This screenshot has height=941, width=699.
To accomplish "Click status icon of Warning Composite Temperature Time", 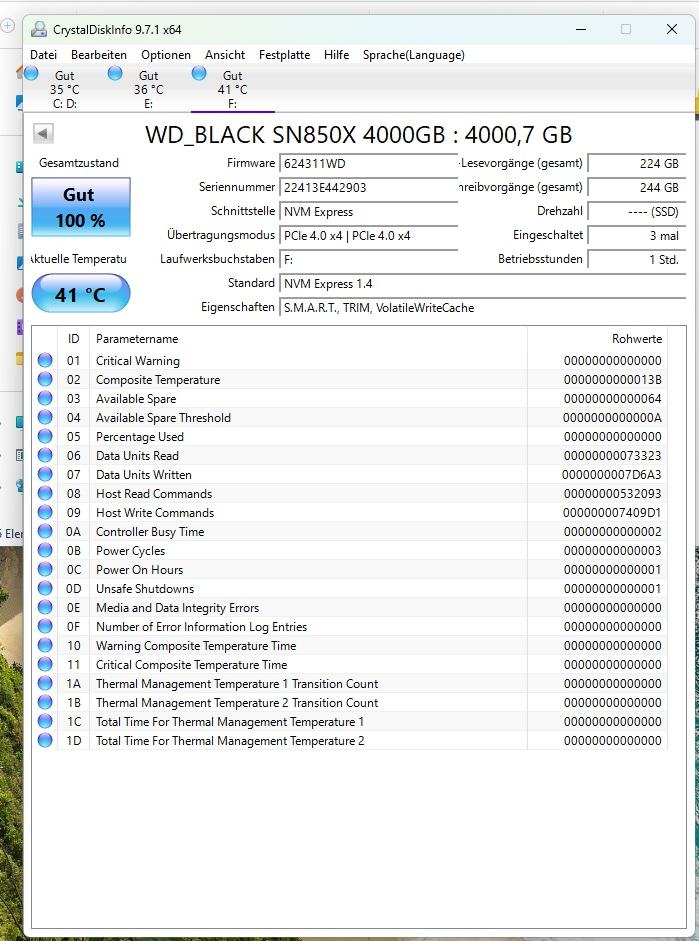I will (x=45, y=645).
